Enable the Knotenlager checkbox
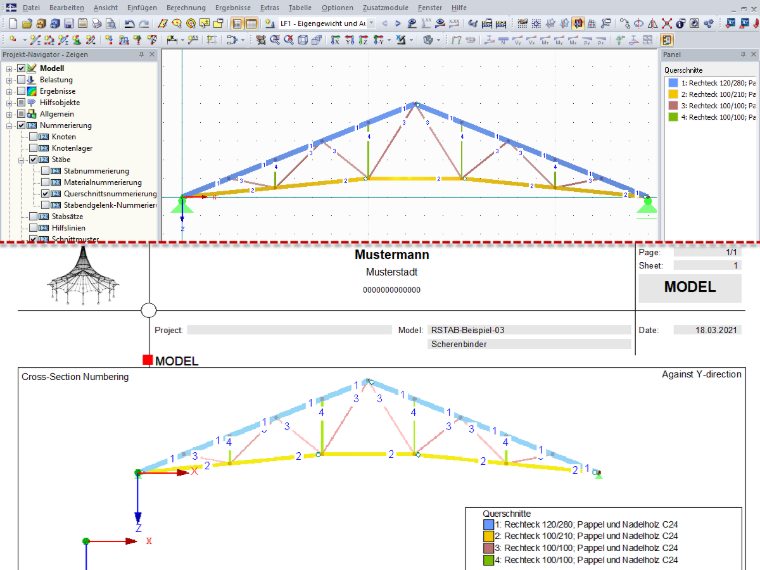 click(33, 148)
